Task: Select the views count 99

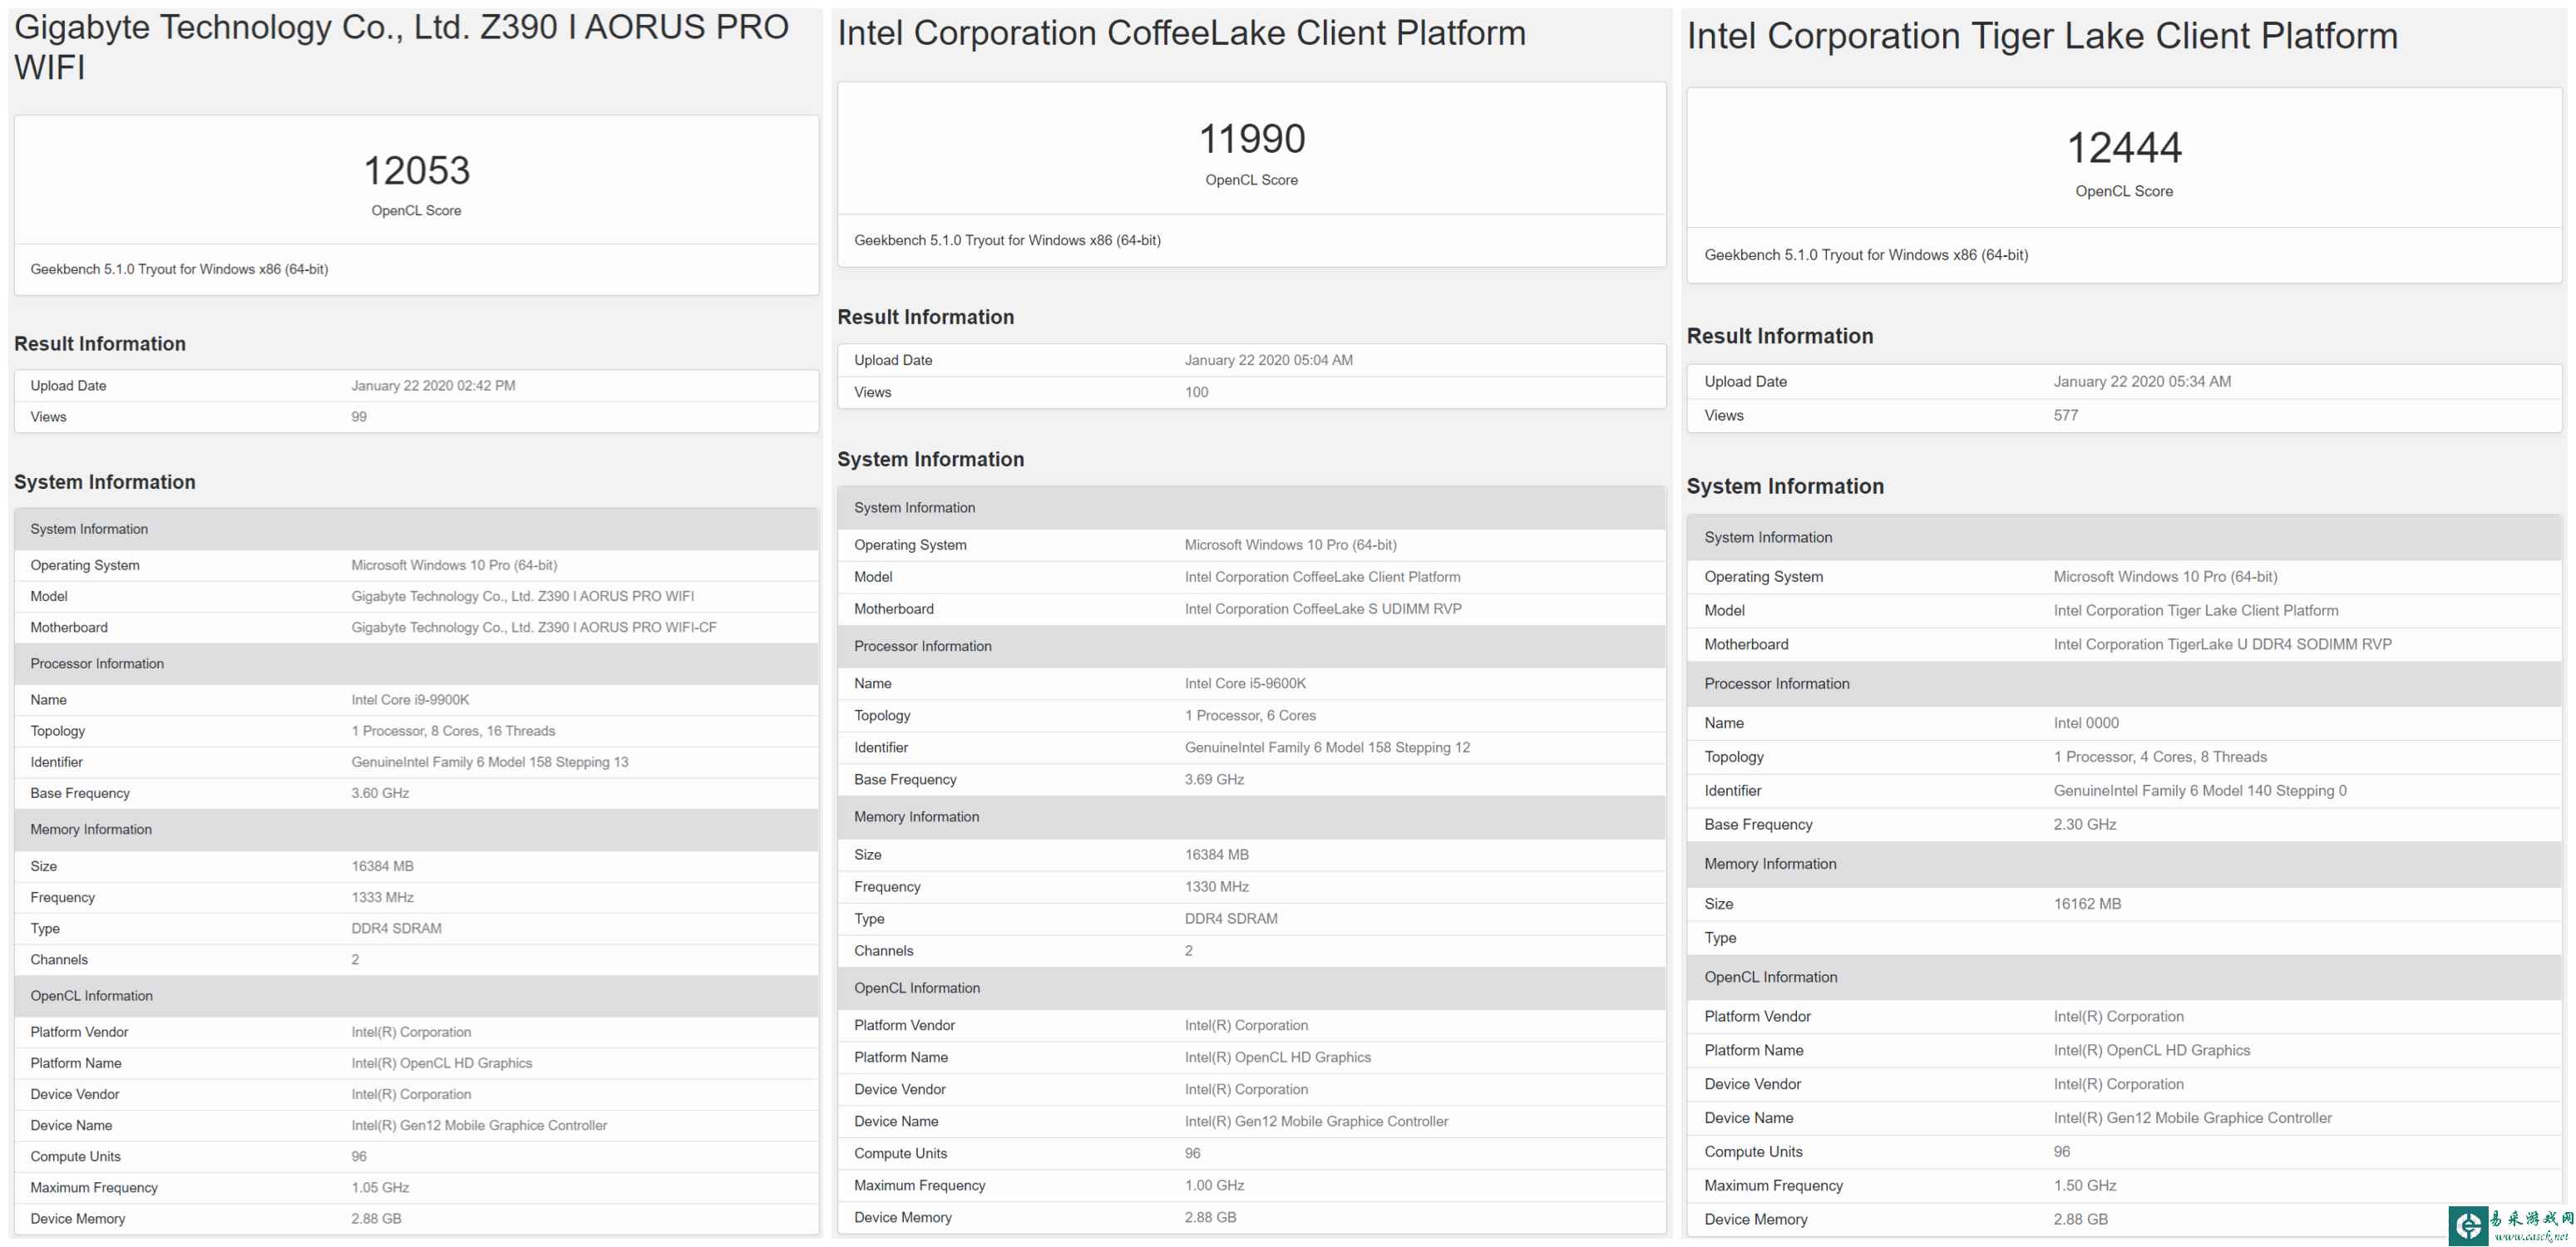Action: click(x=359, y=417)
